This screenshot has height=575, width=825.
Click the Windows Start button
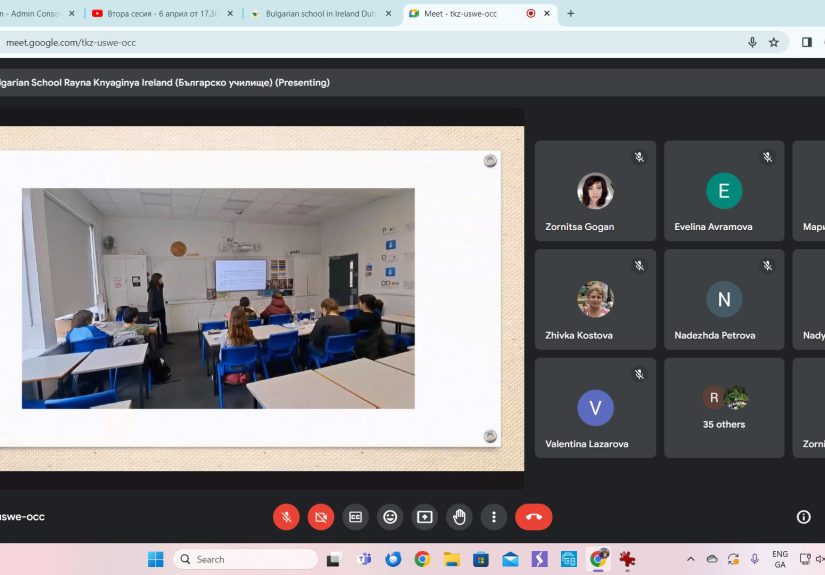(x=156, y=559)
